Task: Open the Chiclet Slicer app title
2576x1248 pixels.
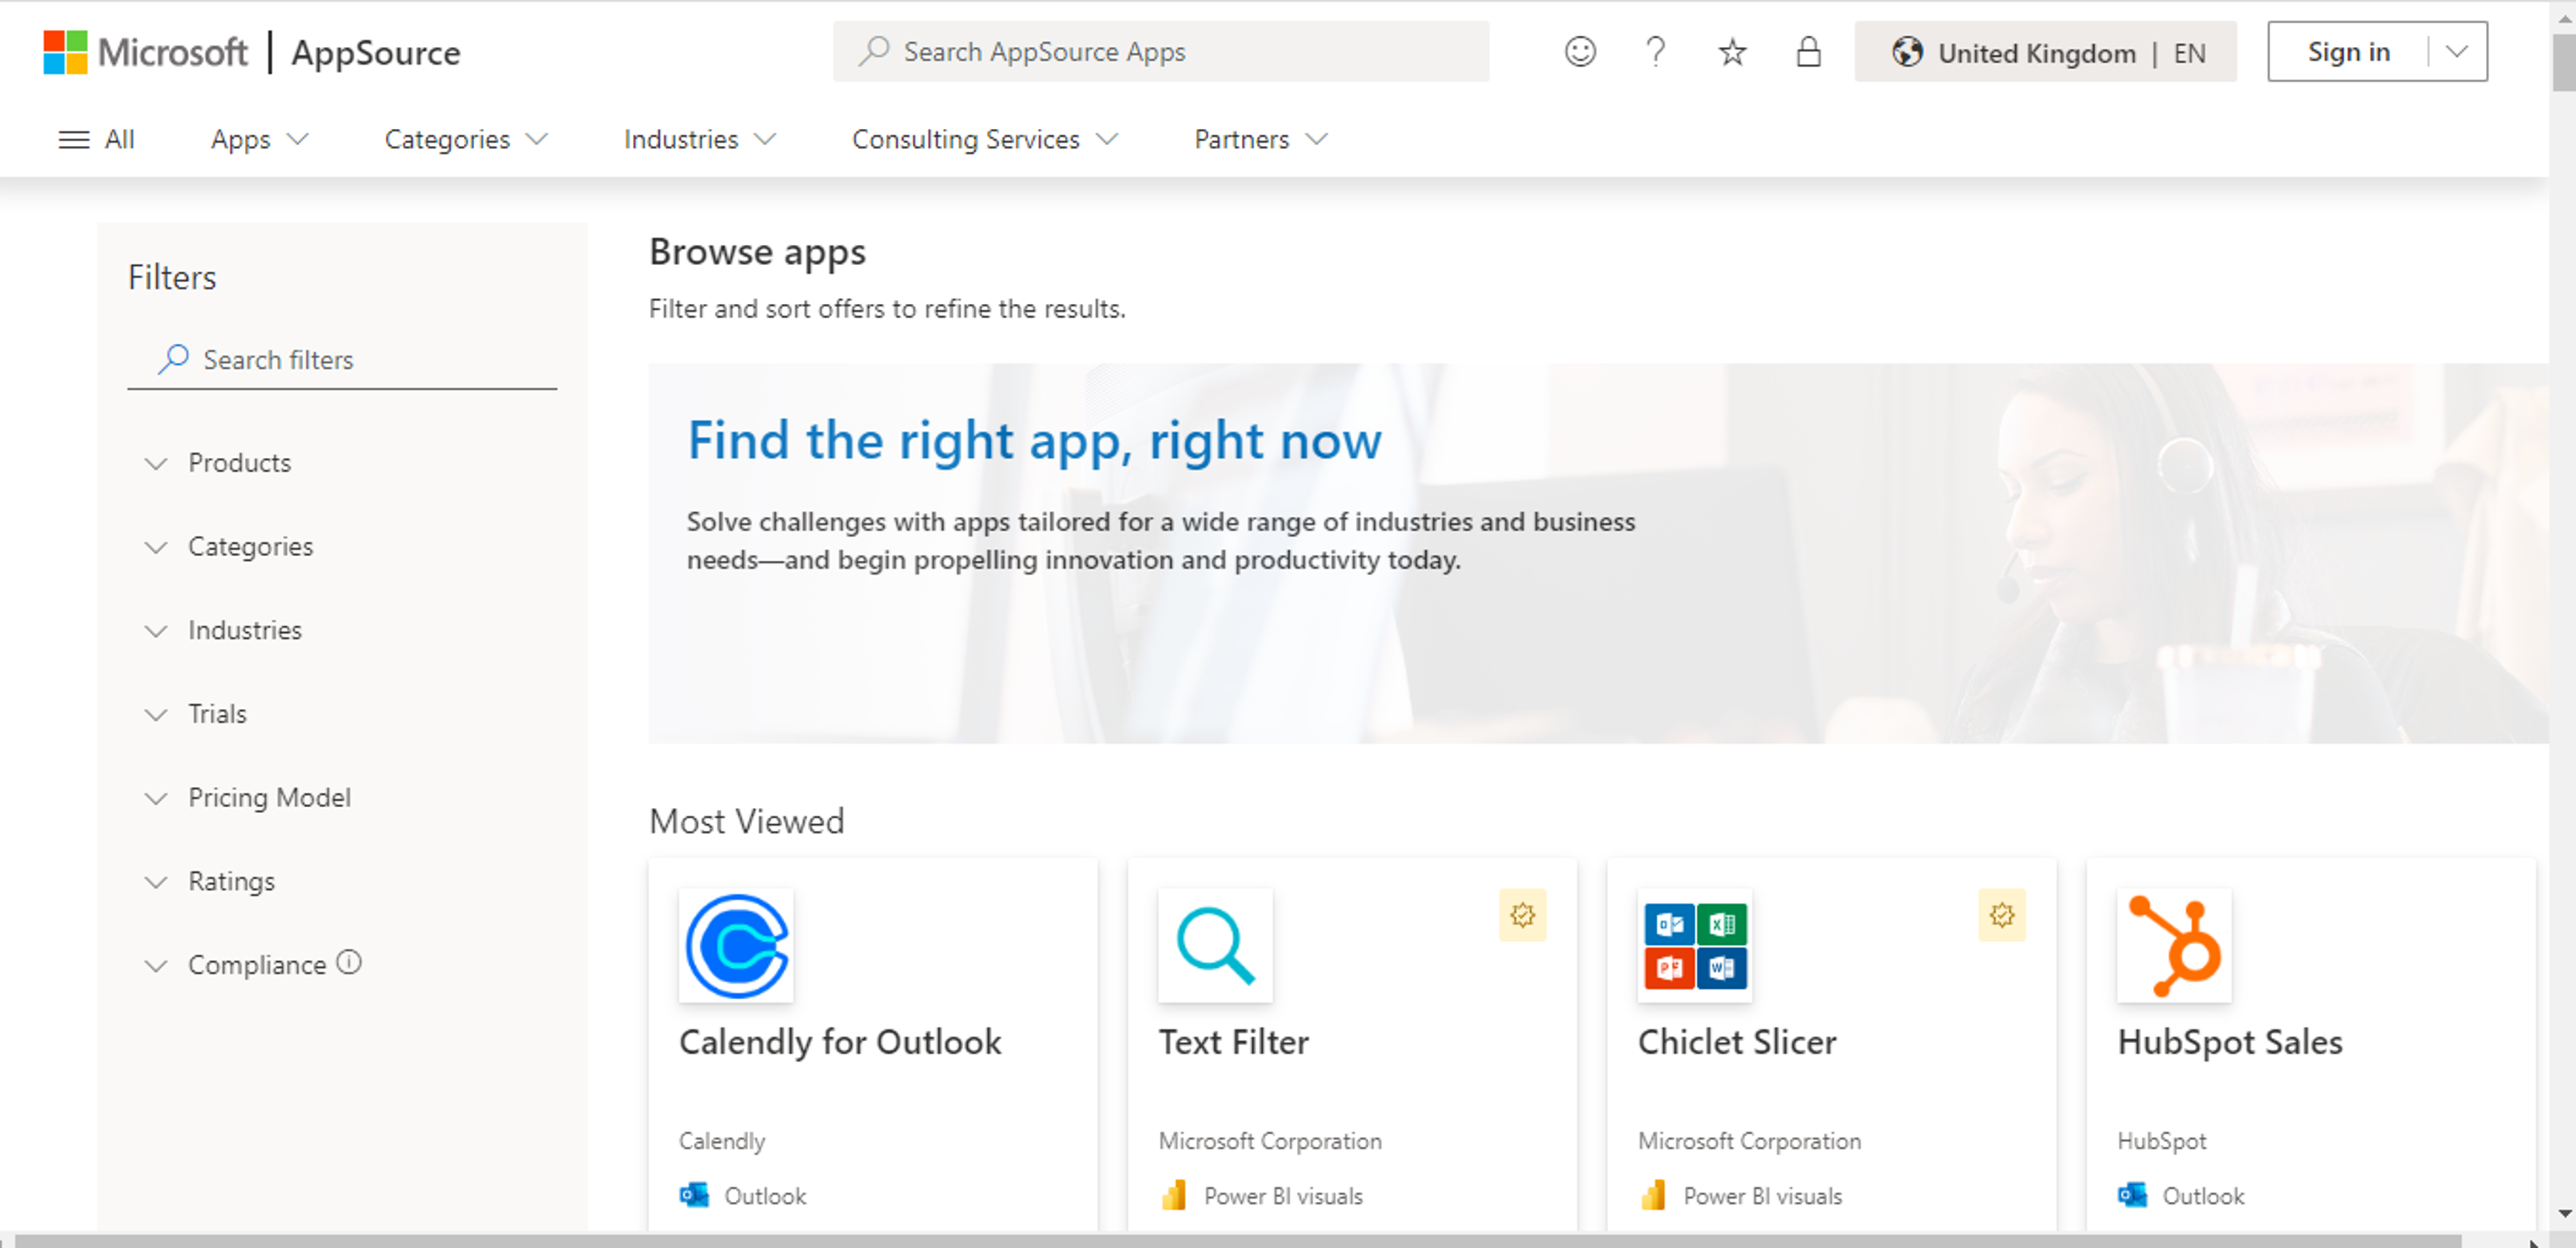Action: pyautogui.click(x=1737, y=1042)
